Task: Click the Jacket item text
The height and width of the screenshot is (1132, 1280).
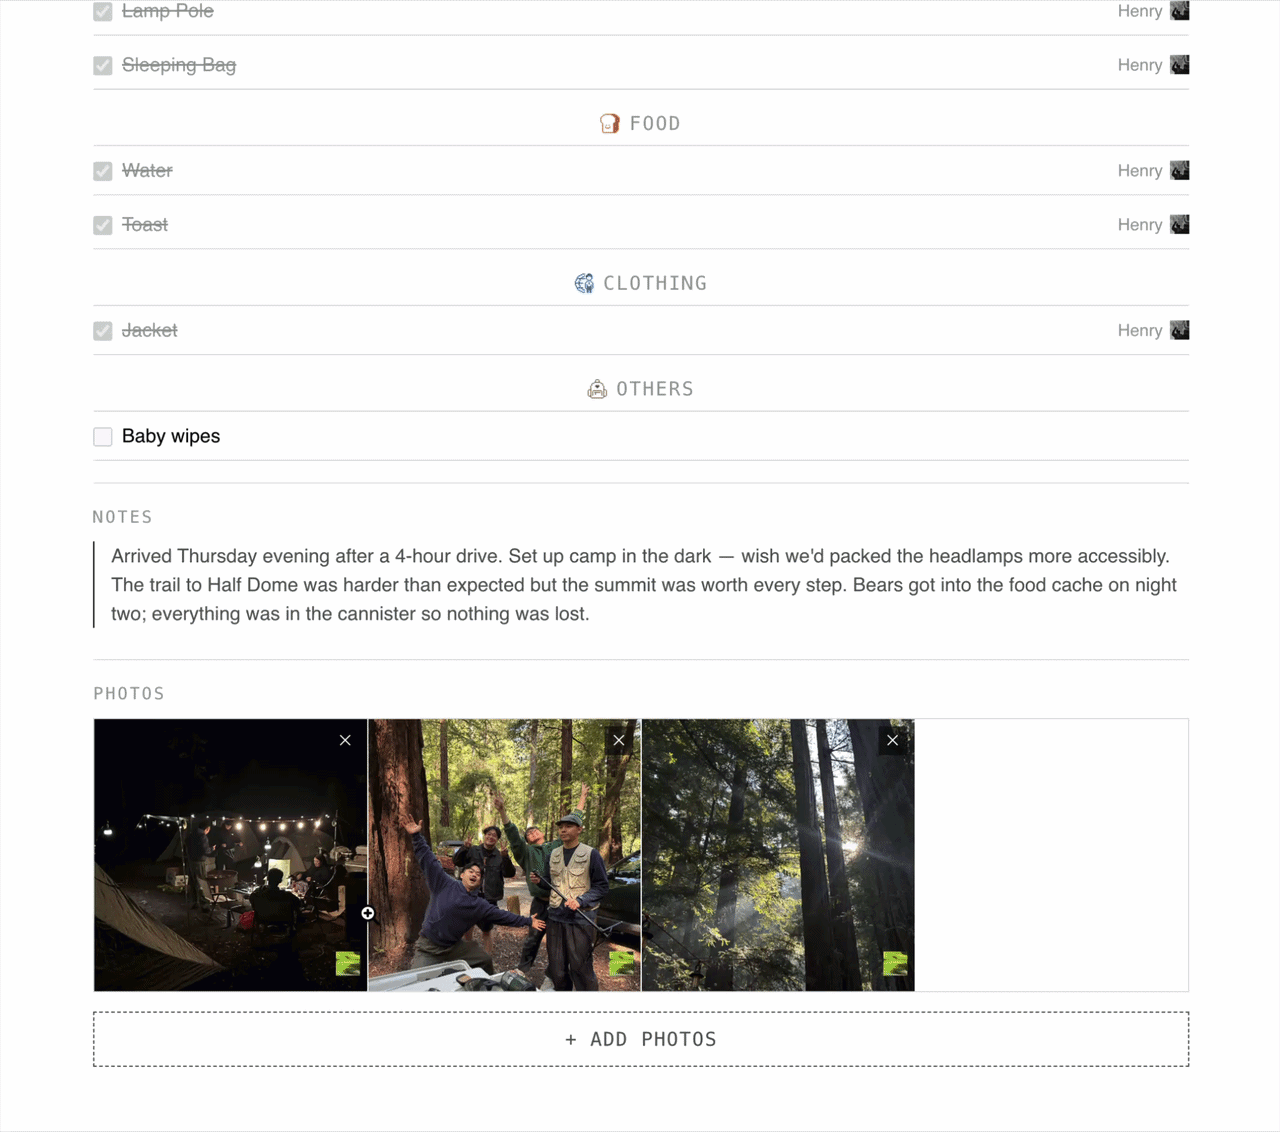Action: 150,330
